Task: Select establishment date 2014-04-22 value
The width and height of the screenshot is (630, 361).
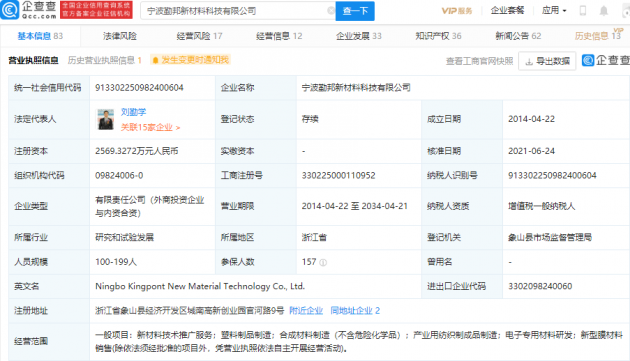Action: [x=531, y=119]
